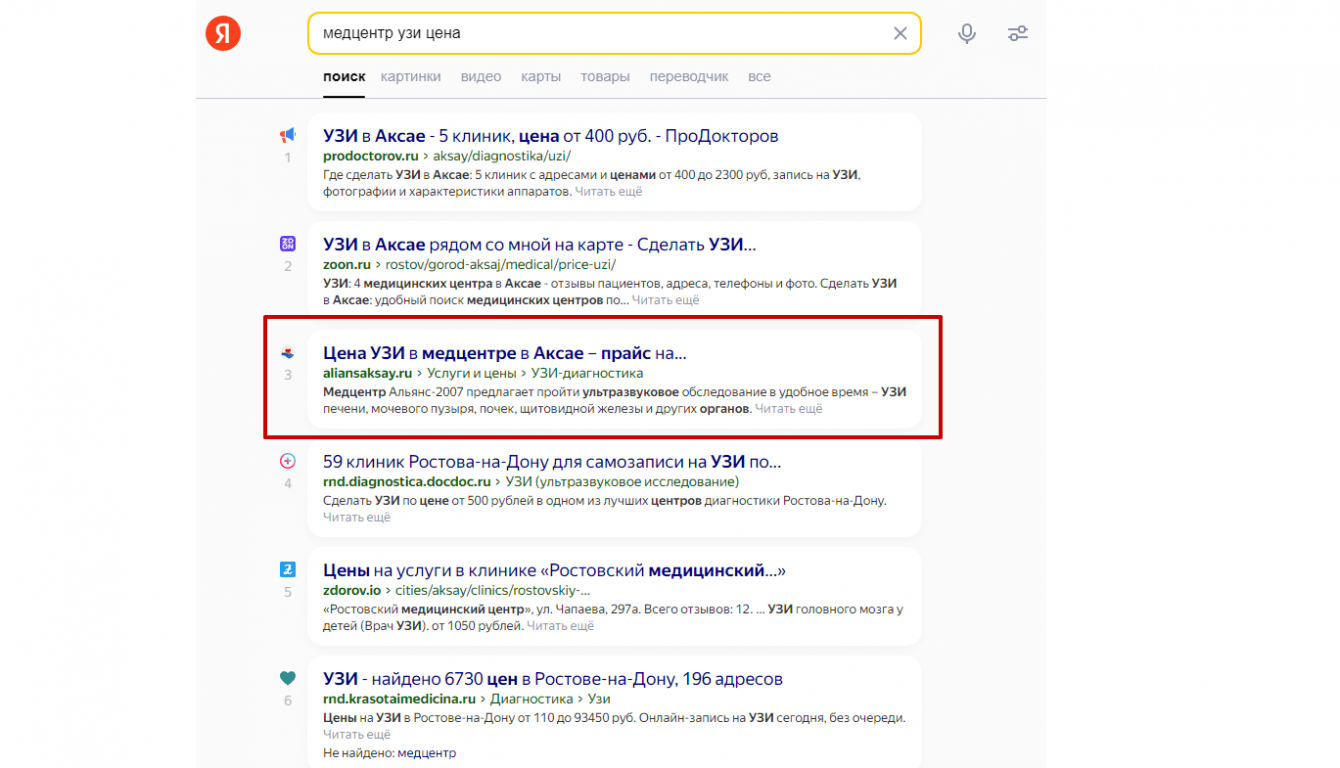Switch to the 'картинки' tab
The width and height of the screenshot is (1340, 768).
[411, 77]
